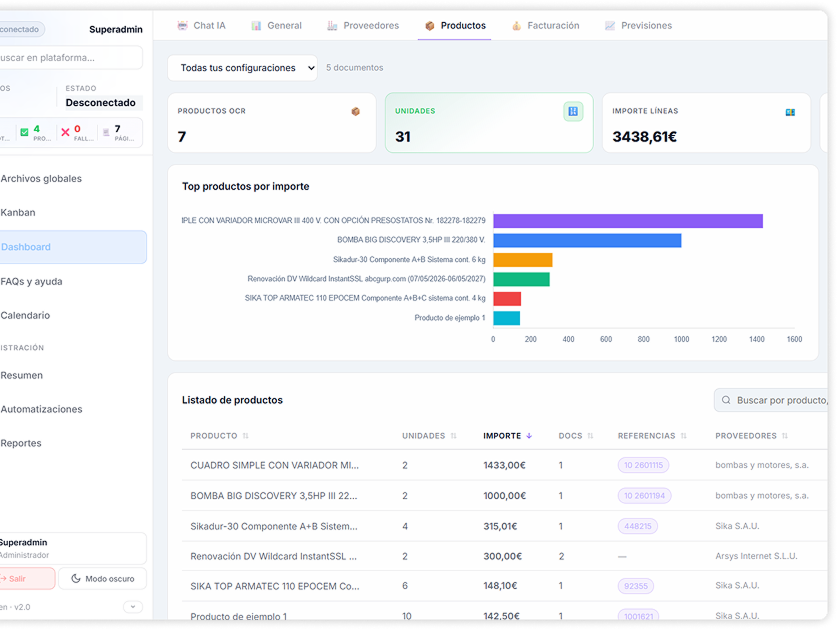This screenshot has height=630, width=838.
Task: Click the search magnifier icon in product list
Action: (x=726, y=400)
